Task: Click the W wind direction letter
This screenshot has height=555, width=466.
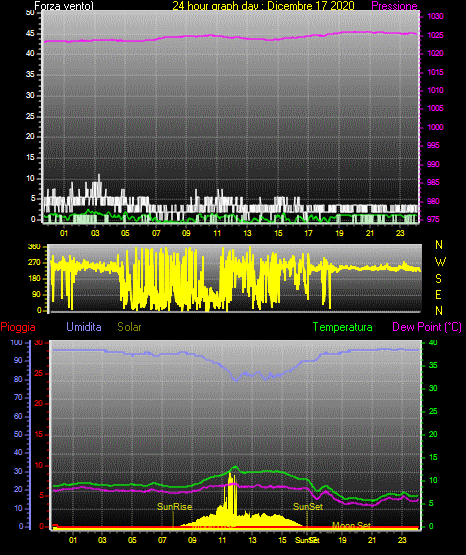Action: [440, 262]
